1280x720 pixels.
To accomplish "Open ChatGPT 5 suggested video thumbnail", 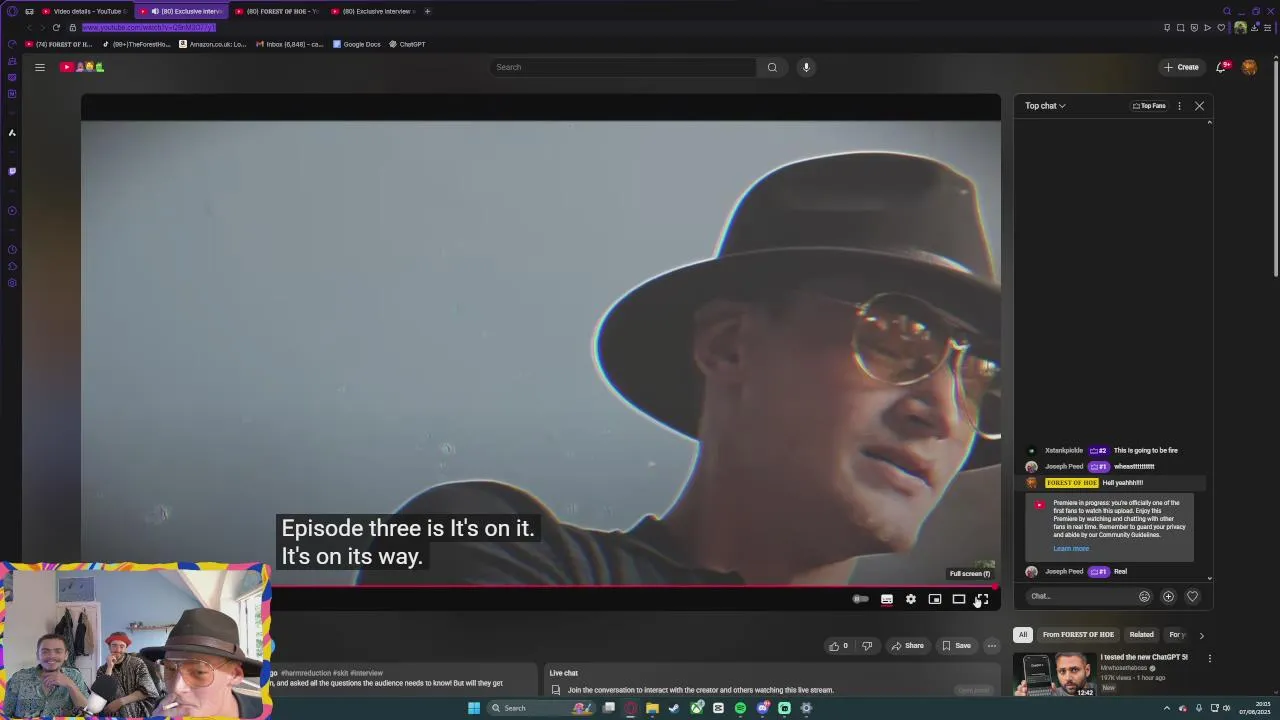I will pos(1054,675).
